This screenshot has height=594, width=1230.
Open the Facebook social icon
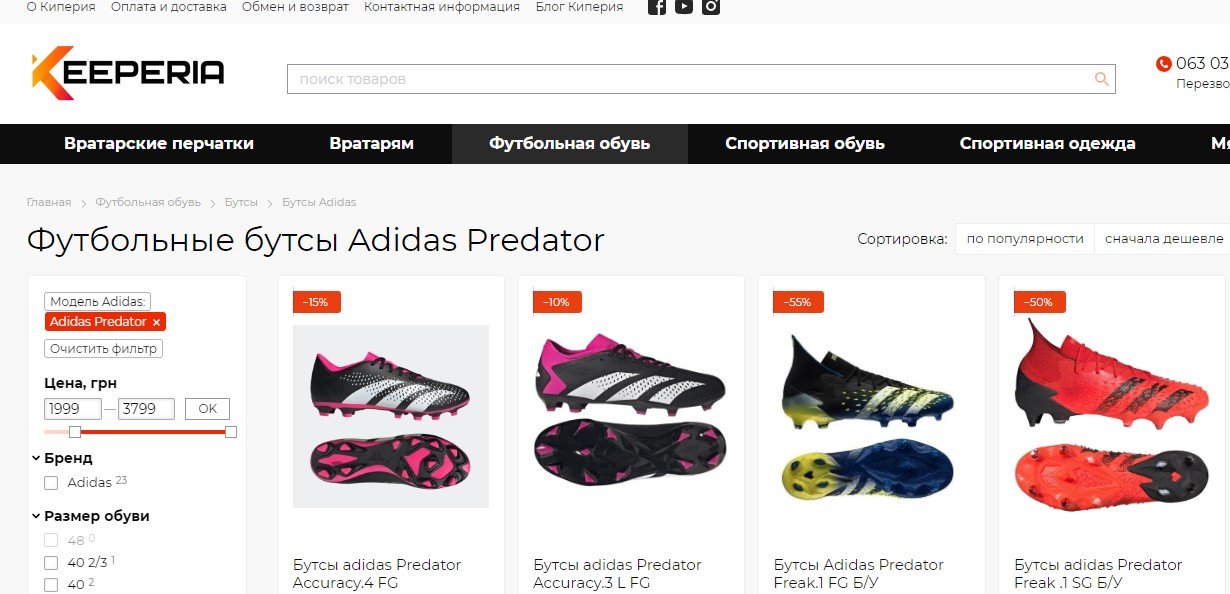(657, 7)
